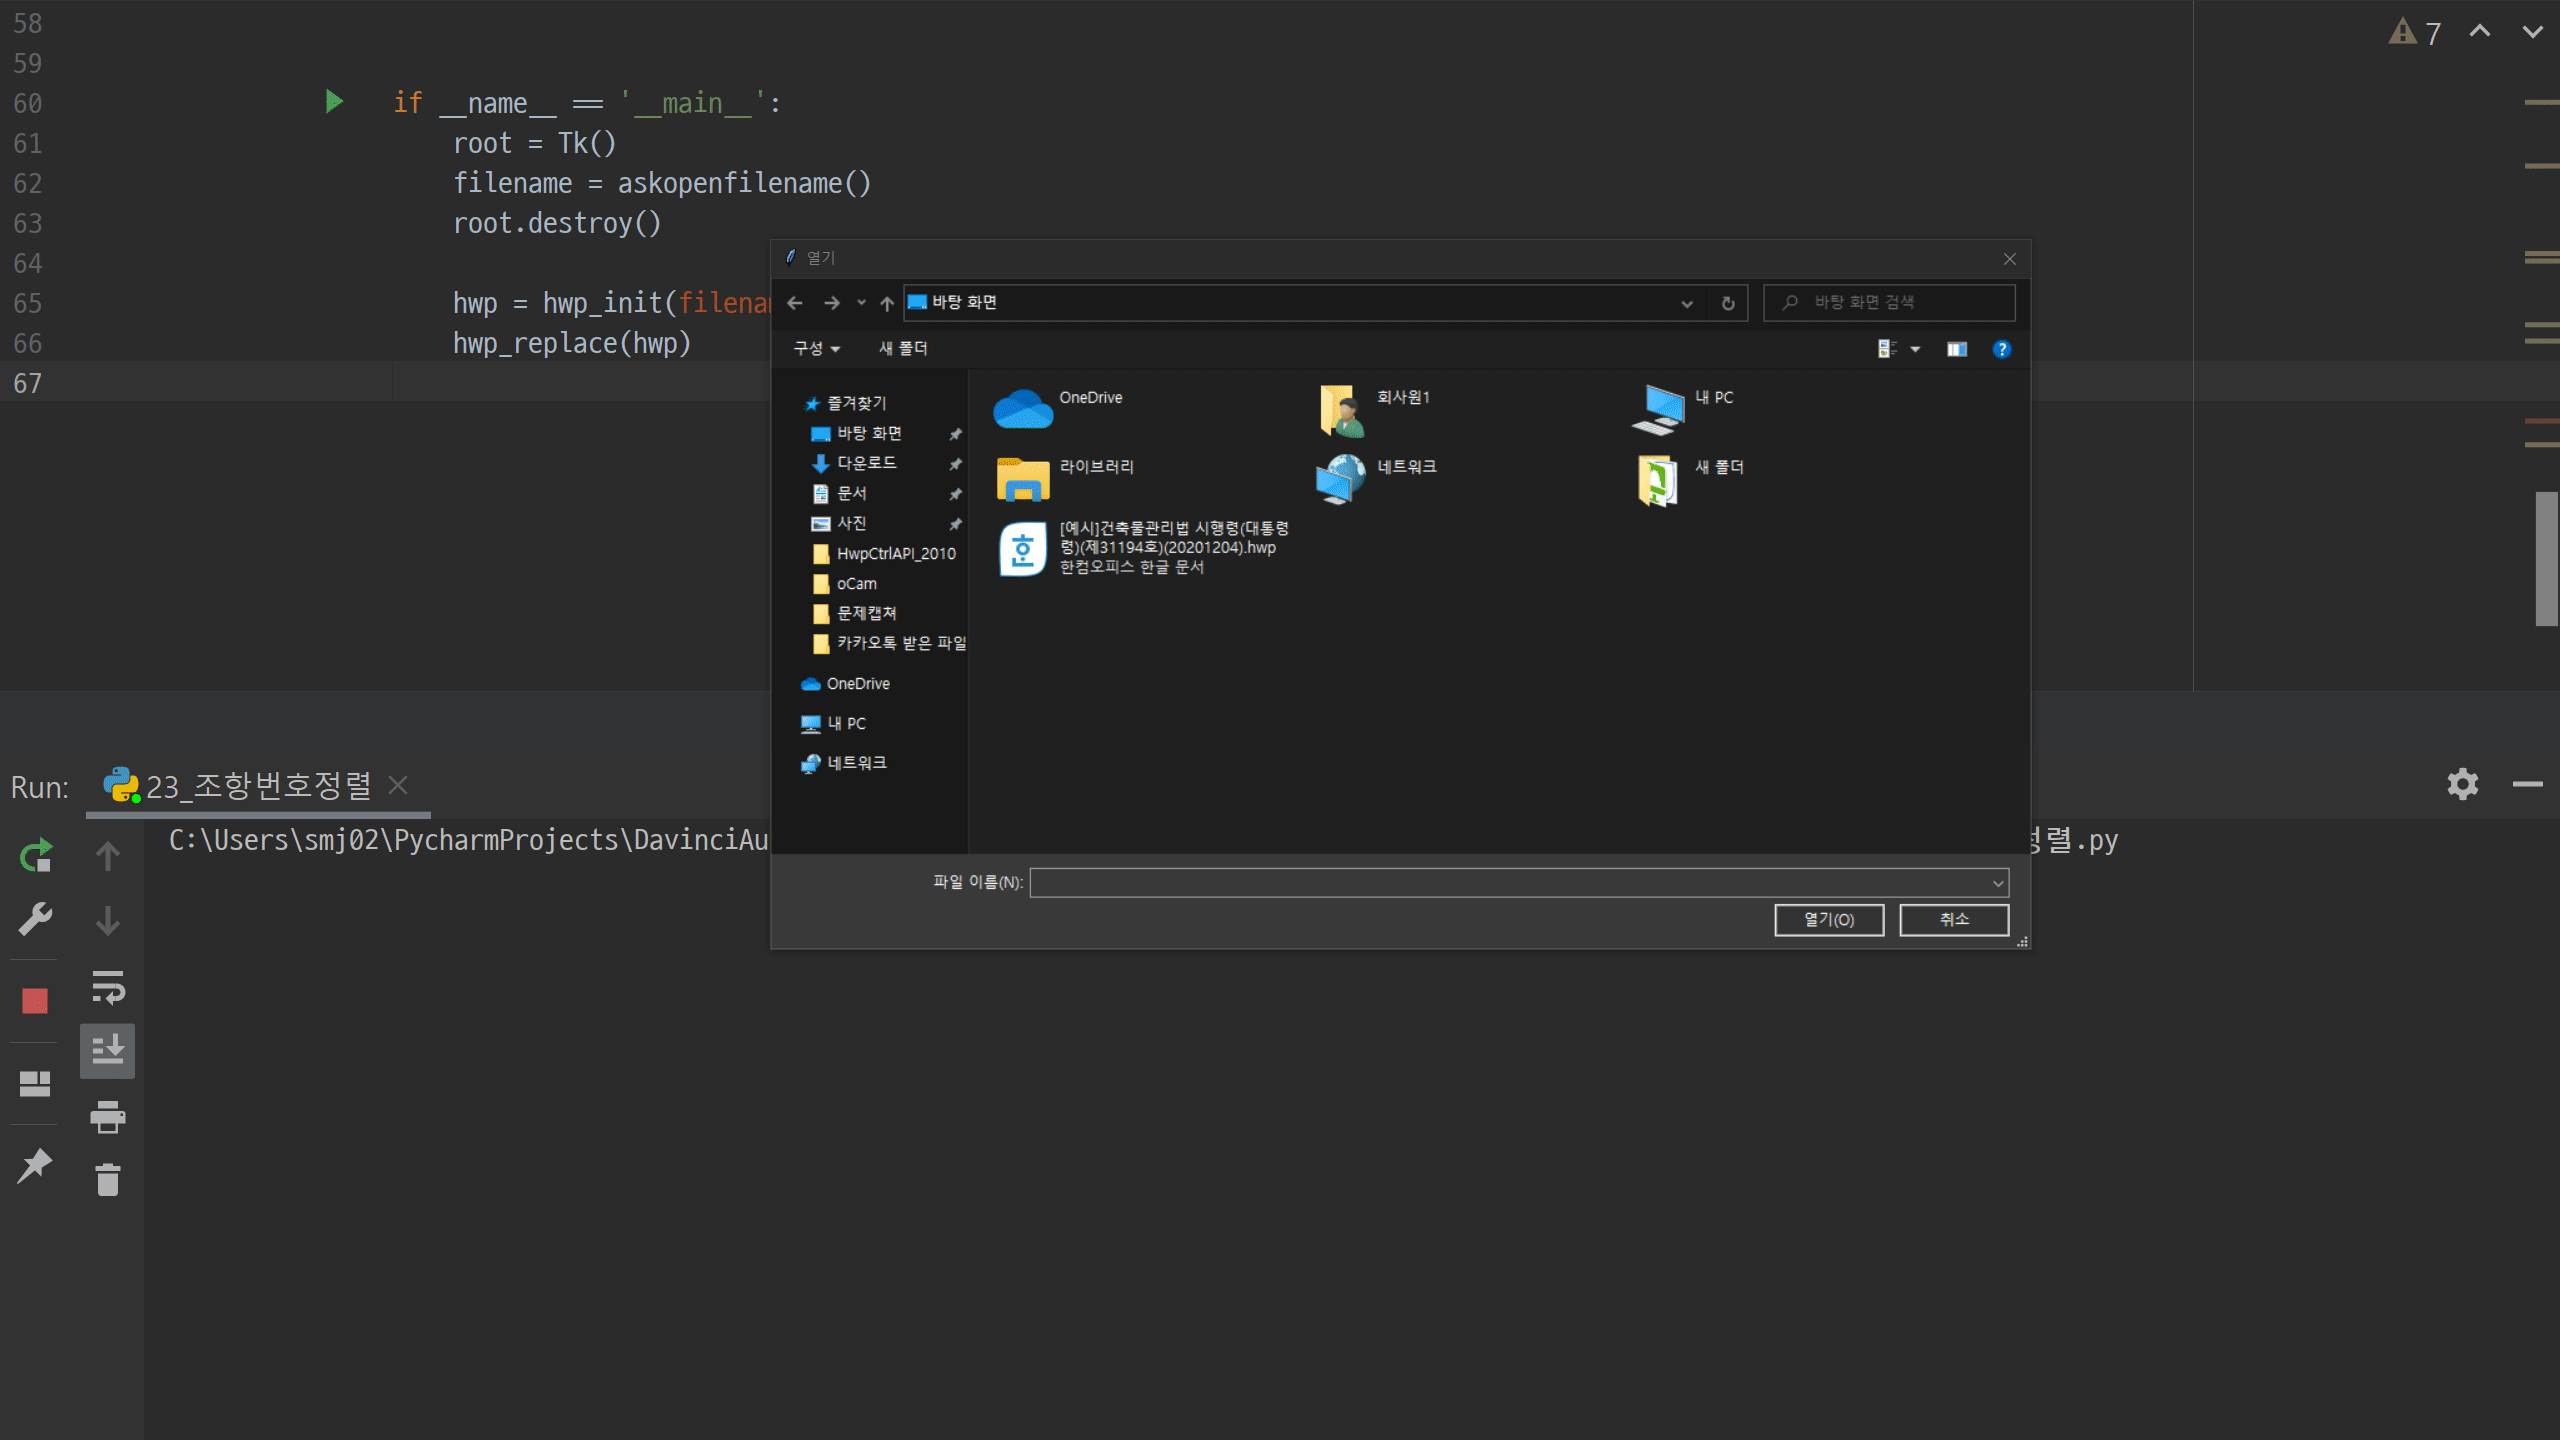The image size is (2560, 1440).
Task: Expand the address bar path dropdown
Action: [x=1686, y=303]
